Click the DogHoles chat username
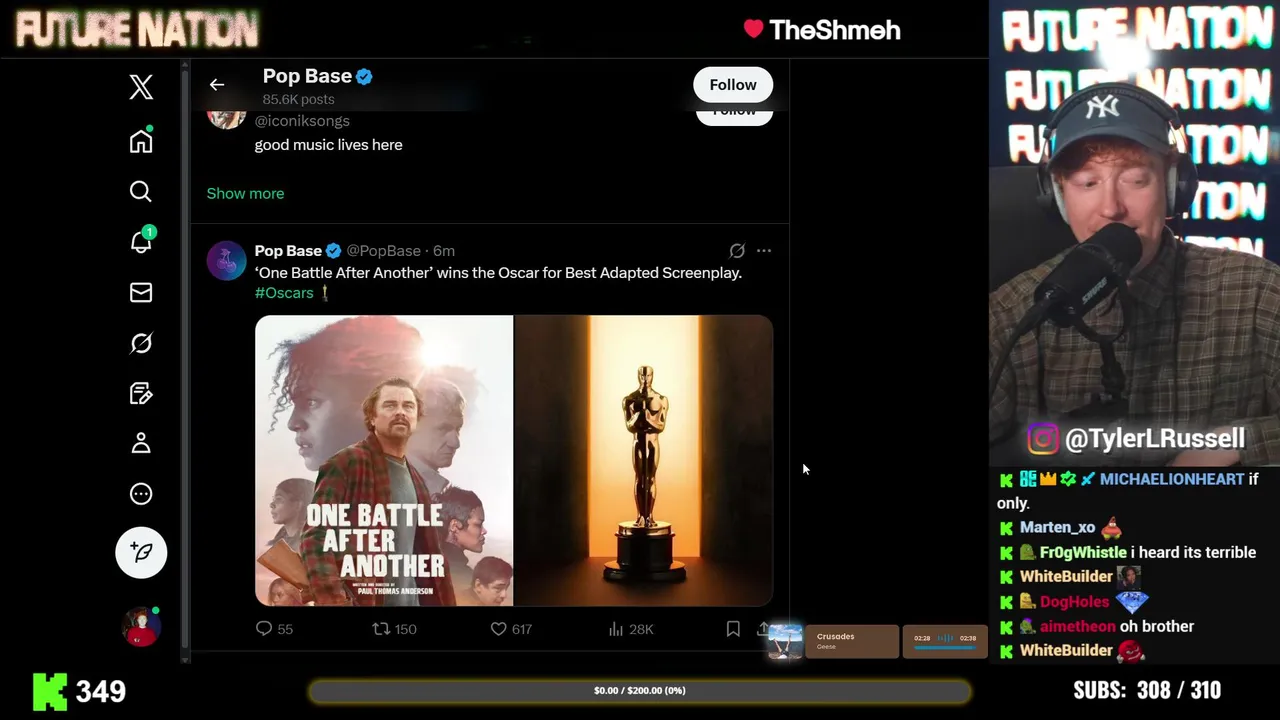This screenshot has height=720, width=1280. tap(1074, 602)
